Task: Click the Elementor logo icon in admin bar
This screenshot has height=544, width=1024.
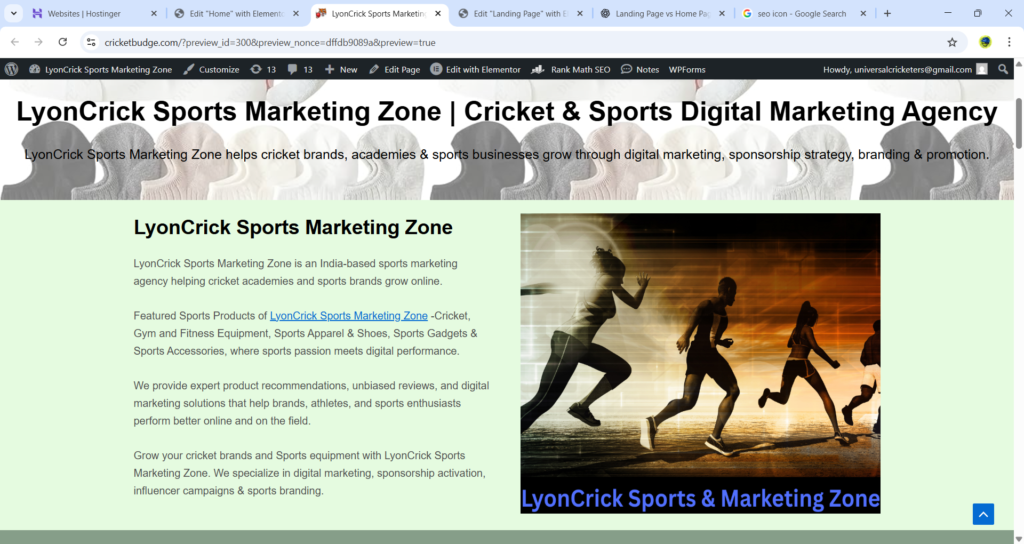Action: point(436,69)
